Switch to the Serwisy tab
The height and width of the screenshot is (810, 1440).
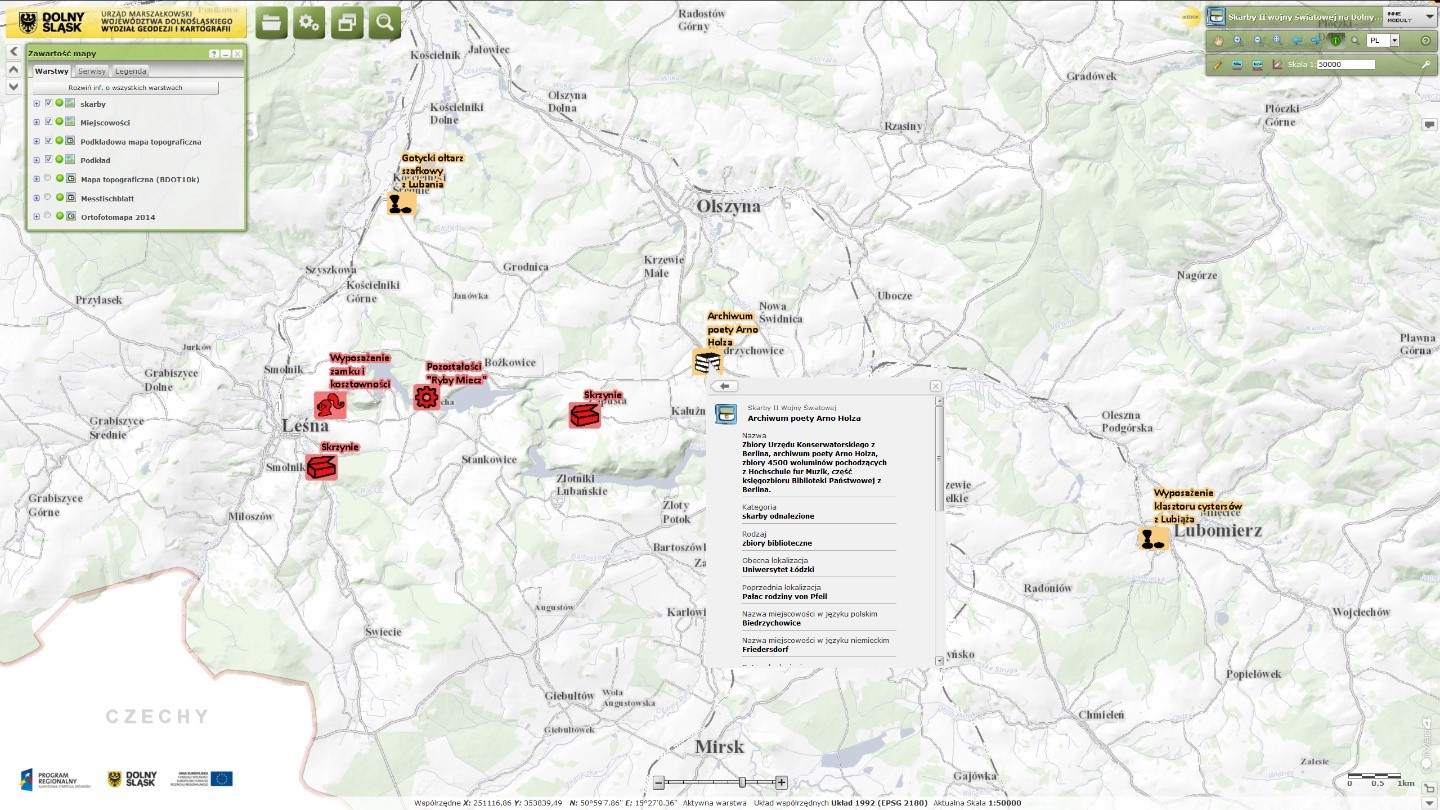click(x=92, y=71)
